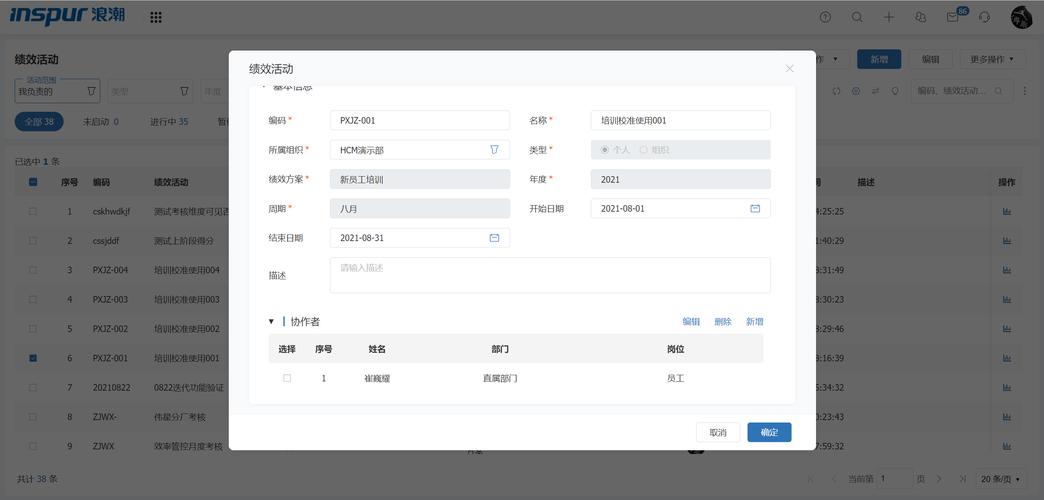Open the 更多操作 dropdown
This screenshot has width=1044, height=500.
992,59
